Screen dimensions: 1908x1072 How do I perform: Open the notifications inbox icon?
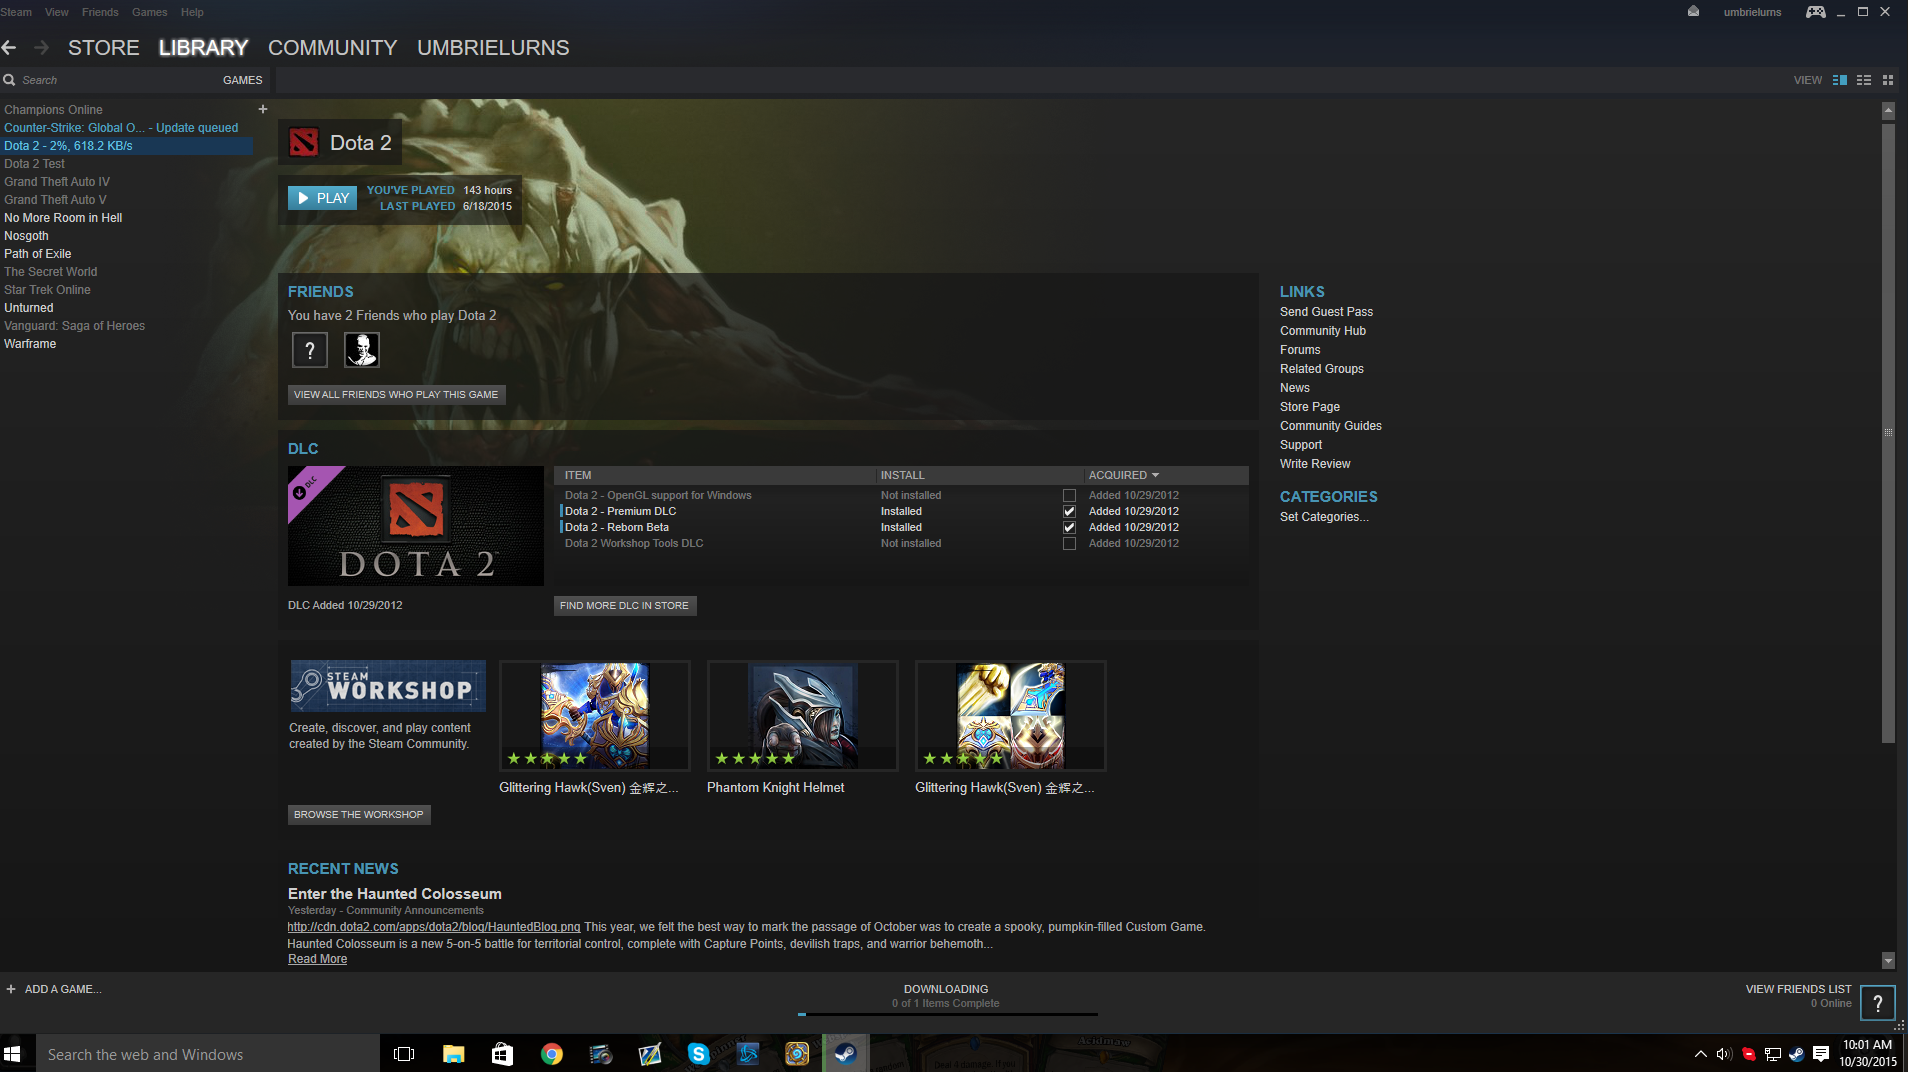pyautogui.click(x=1693, y=12)
